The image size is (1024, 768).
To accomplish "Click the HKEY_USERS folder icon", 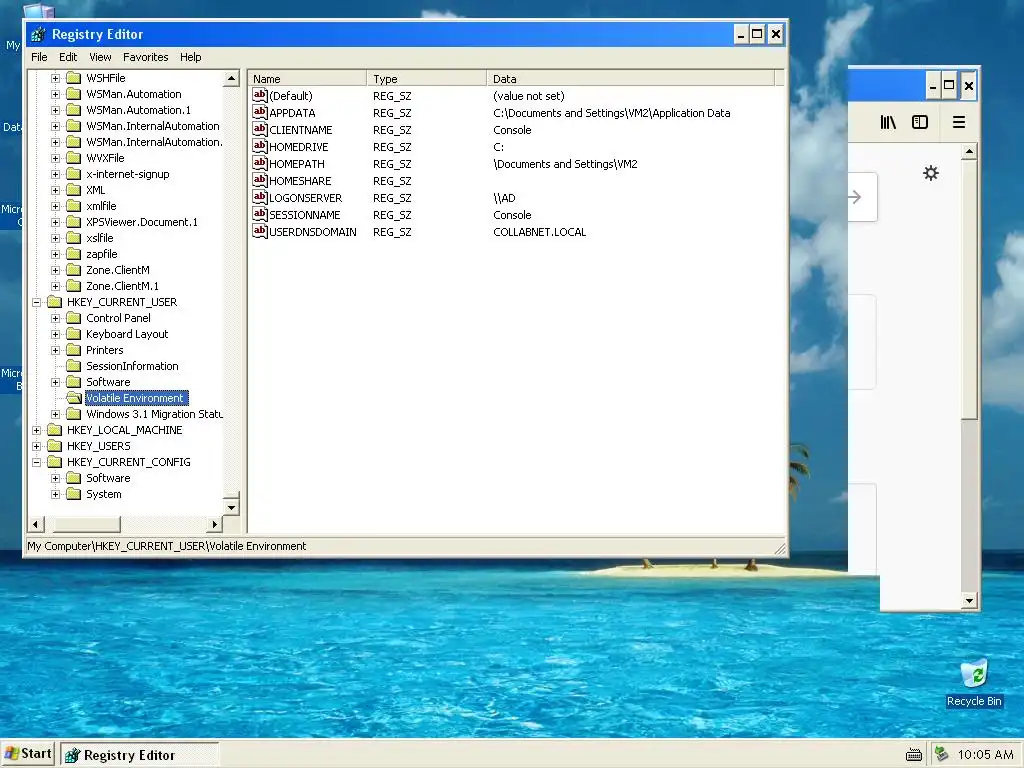I will click(x=55, y=446).
